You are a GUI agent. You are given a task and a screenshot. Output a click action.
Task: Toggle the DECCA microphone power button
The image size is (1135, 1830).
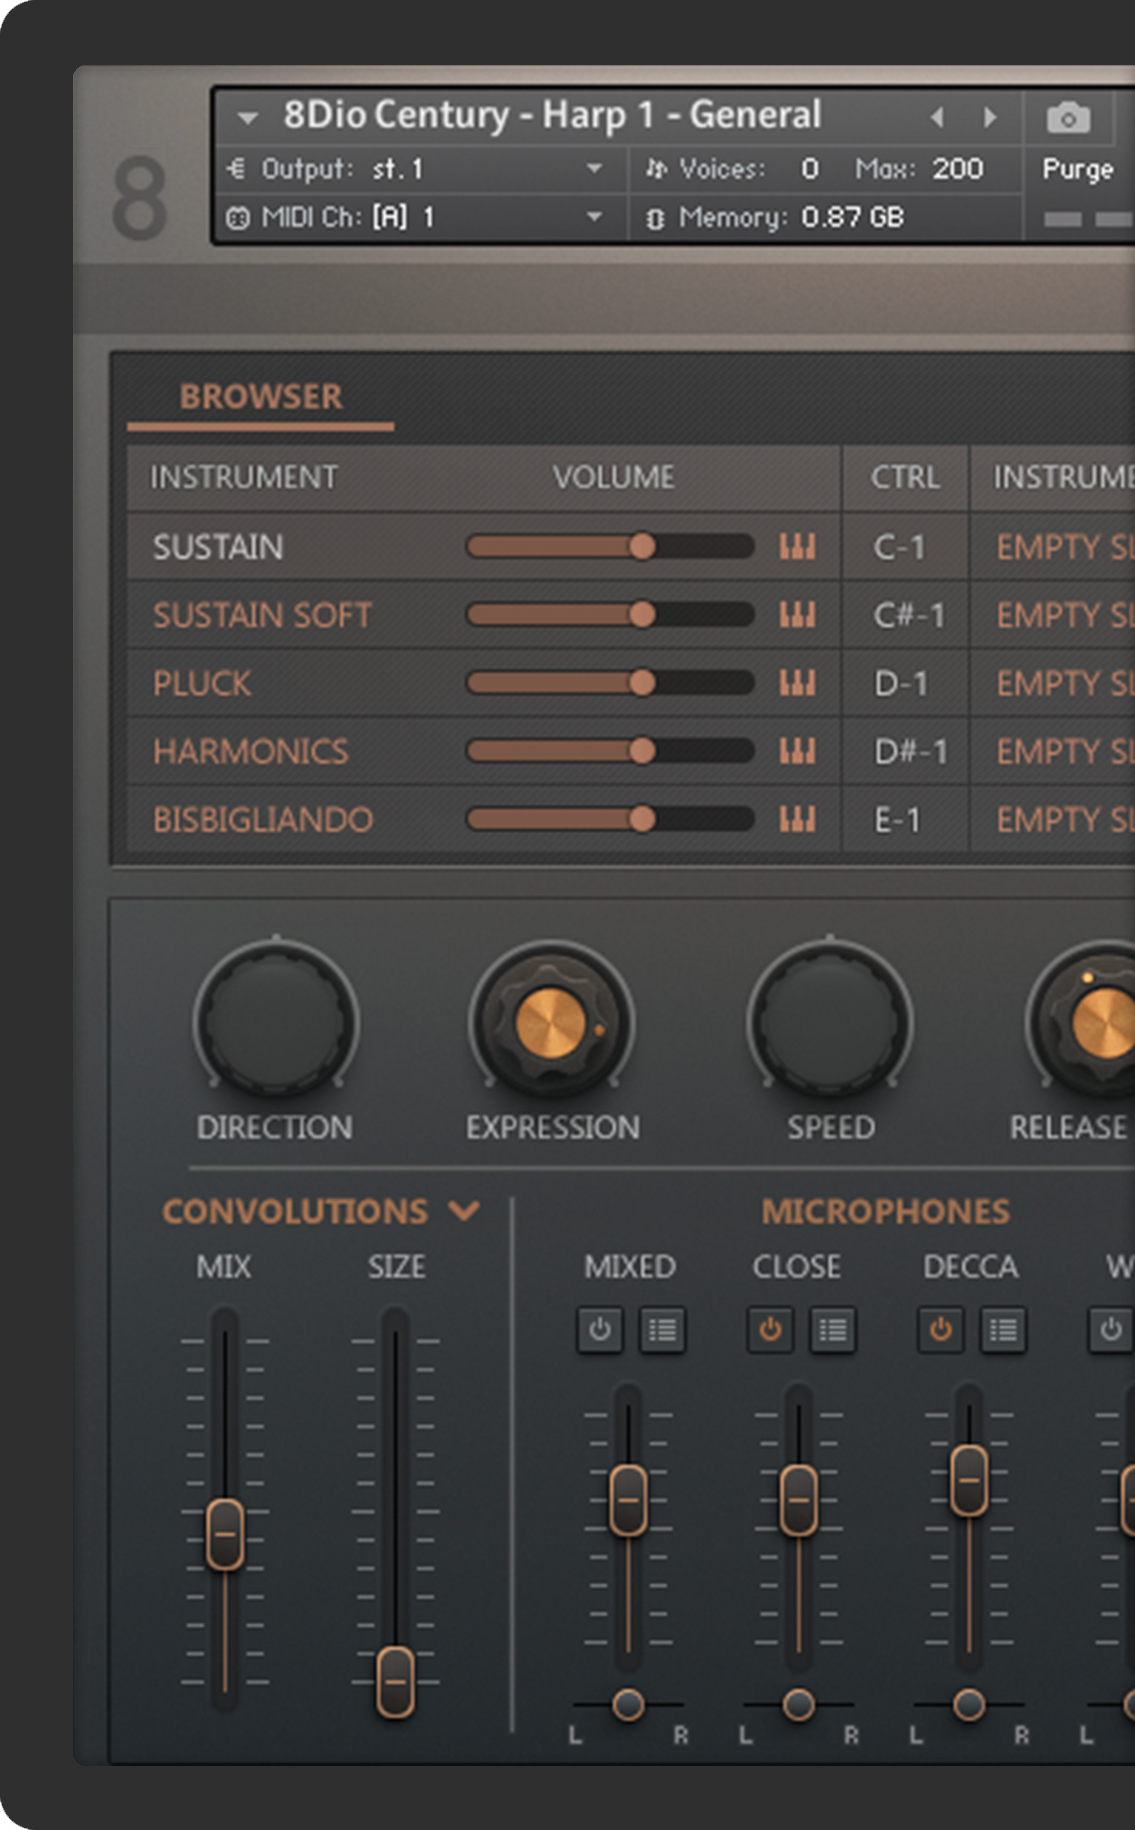pyautogui.click(x=940, y=1330)
